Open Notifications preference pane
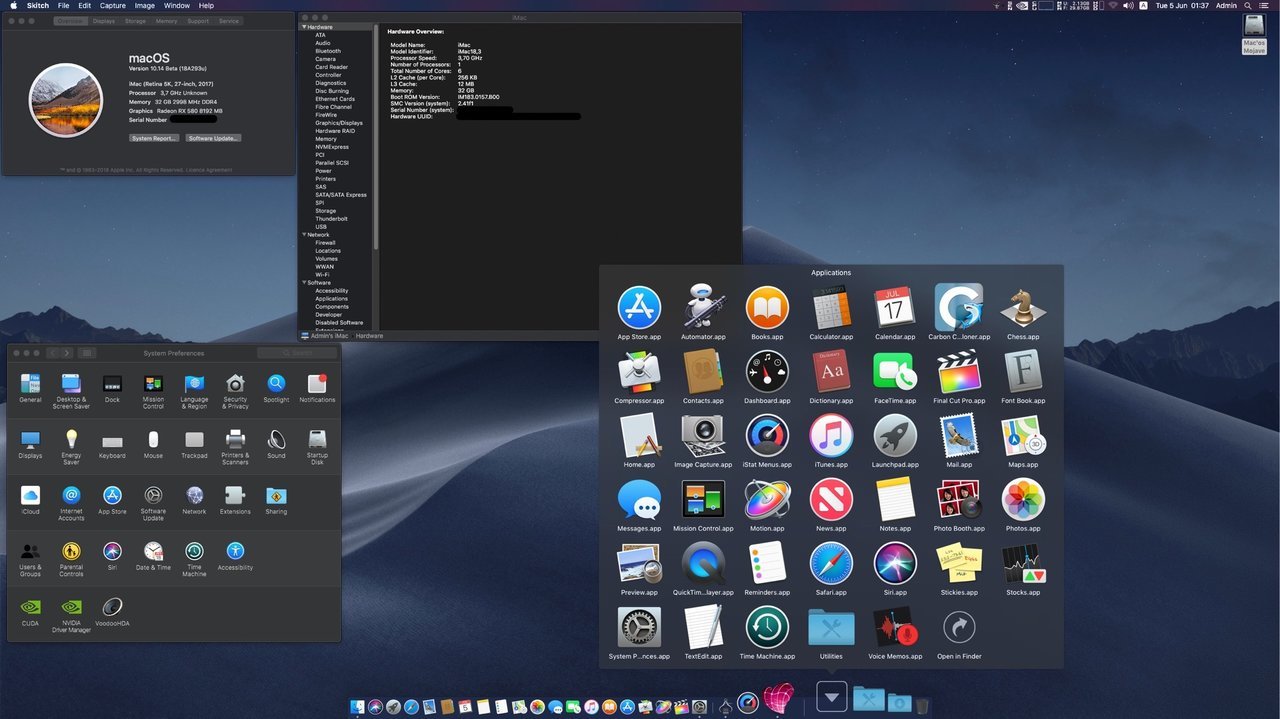This screenshot has width=1280, height=719. pyautogui.click(x=317, y=388)
